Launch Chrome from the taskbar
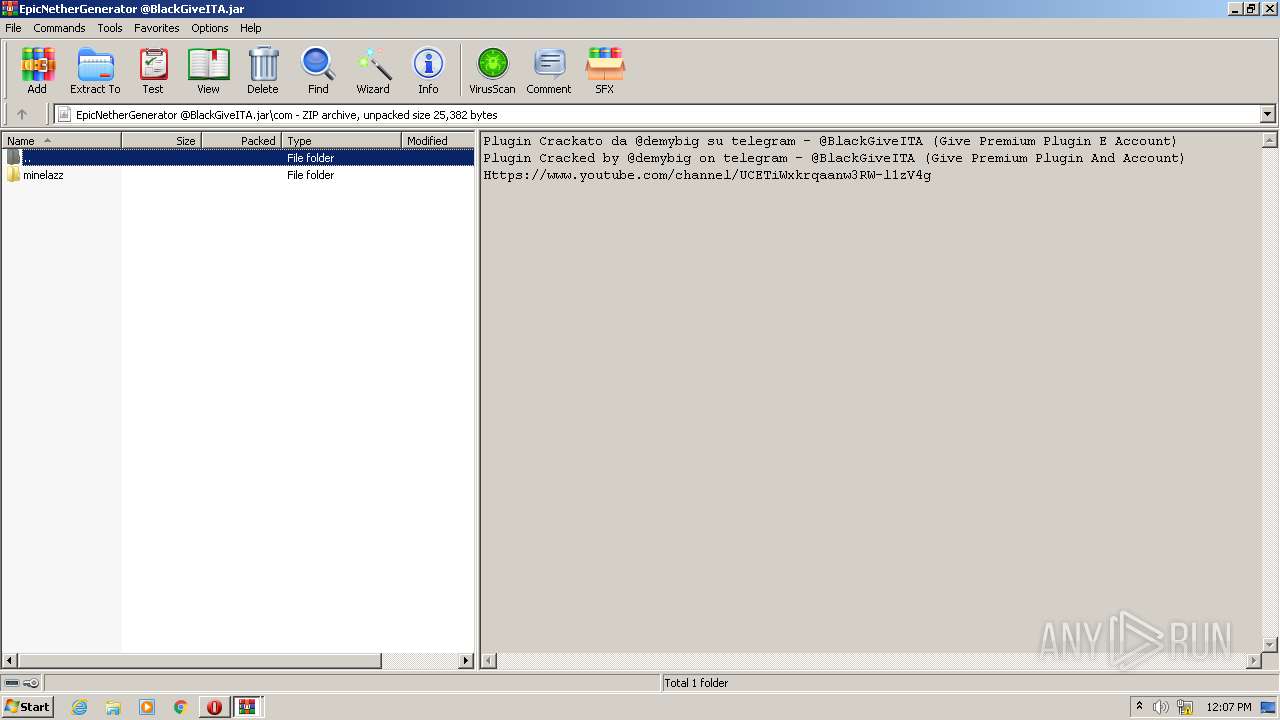This screenshot has height=720, width=1280. 180,707
